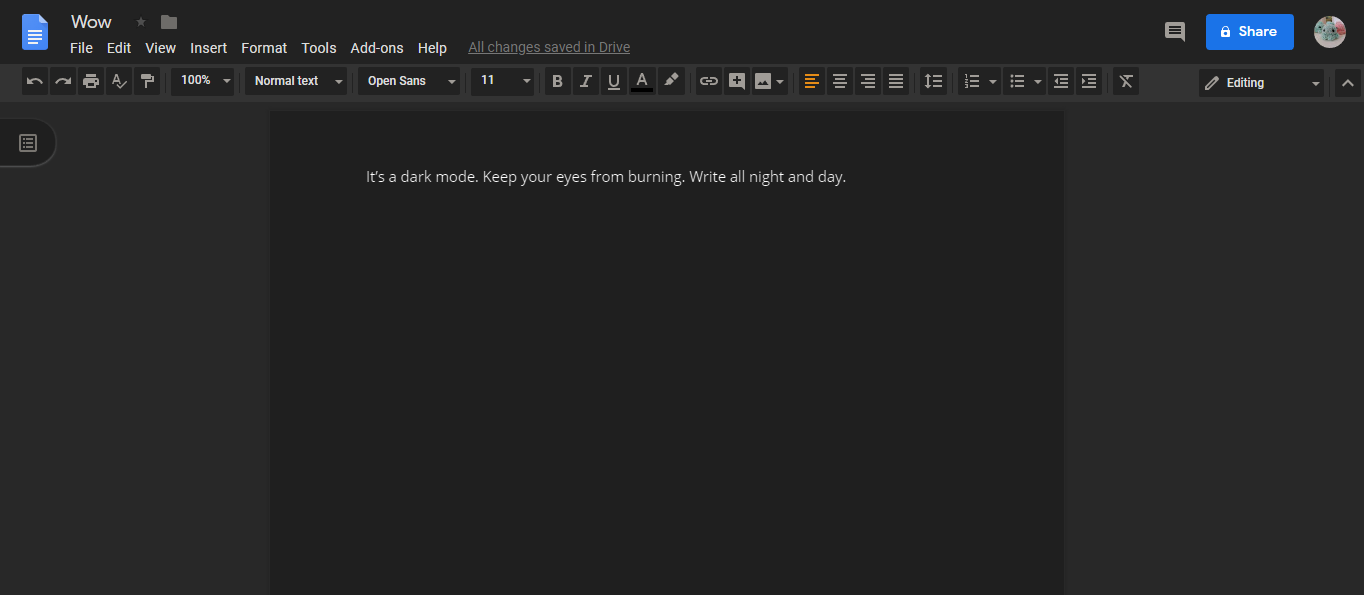The width and height of the screenshot is (1364, 595).
Task: Open the Help menu
Action: pyautogui.click(x=432, y=48)
